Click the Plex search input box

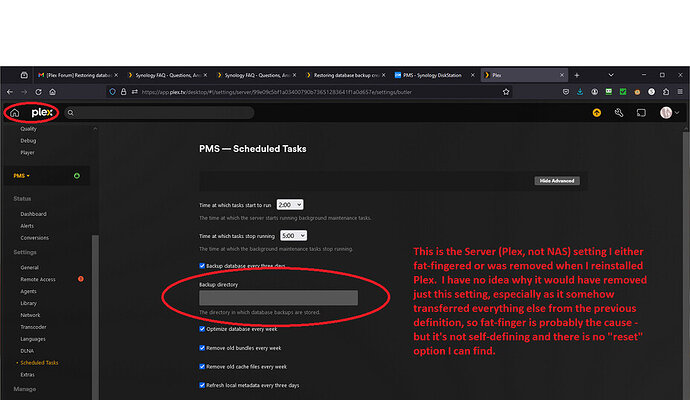coord(159,113)
